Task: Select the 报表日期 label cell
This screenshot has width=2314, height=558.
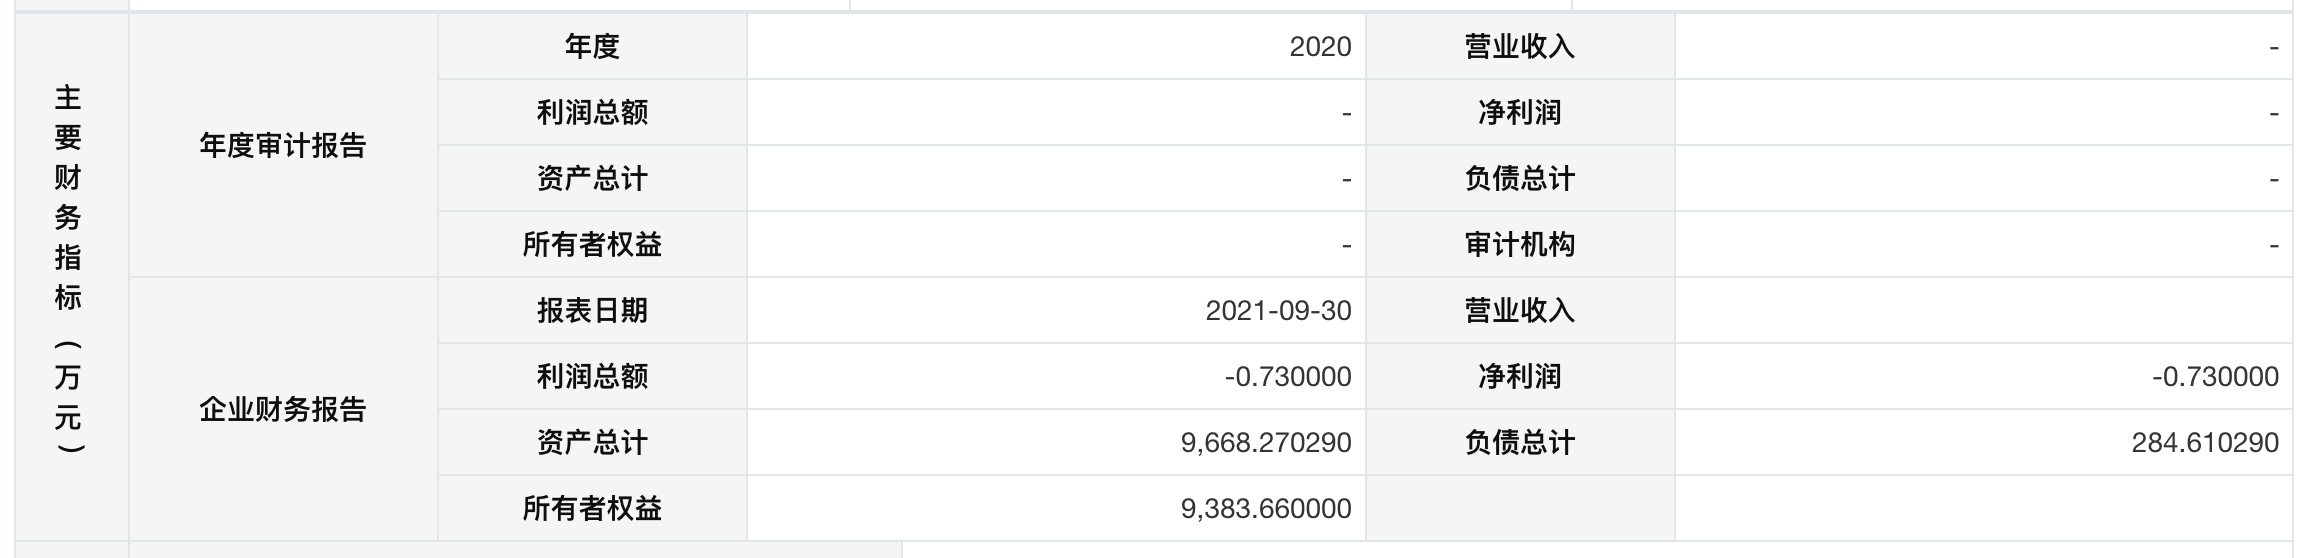Action: tap(592, 311)
